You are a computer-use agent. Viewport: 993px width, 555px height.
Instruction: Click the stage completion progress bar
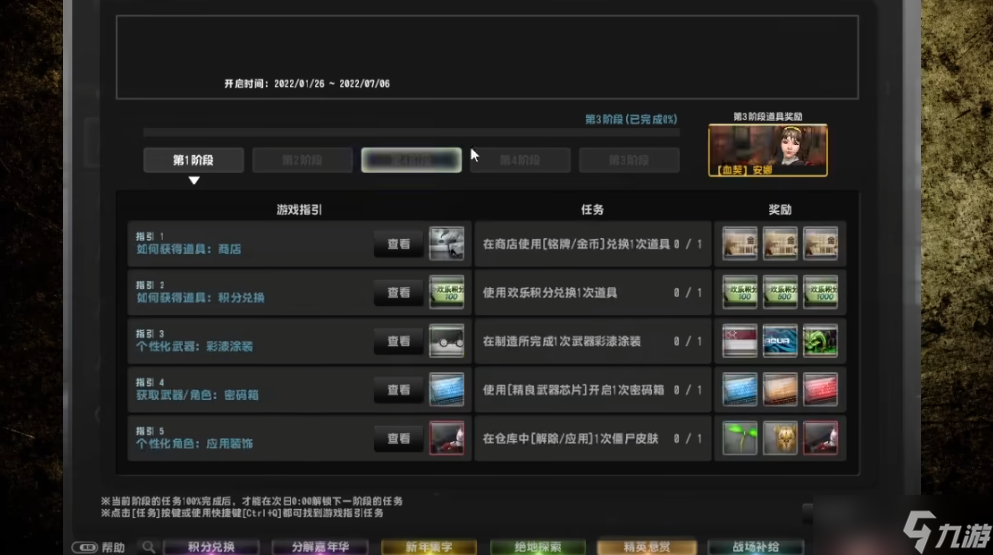[412, 132]
